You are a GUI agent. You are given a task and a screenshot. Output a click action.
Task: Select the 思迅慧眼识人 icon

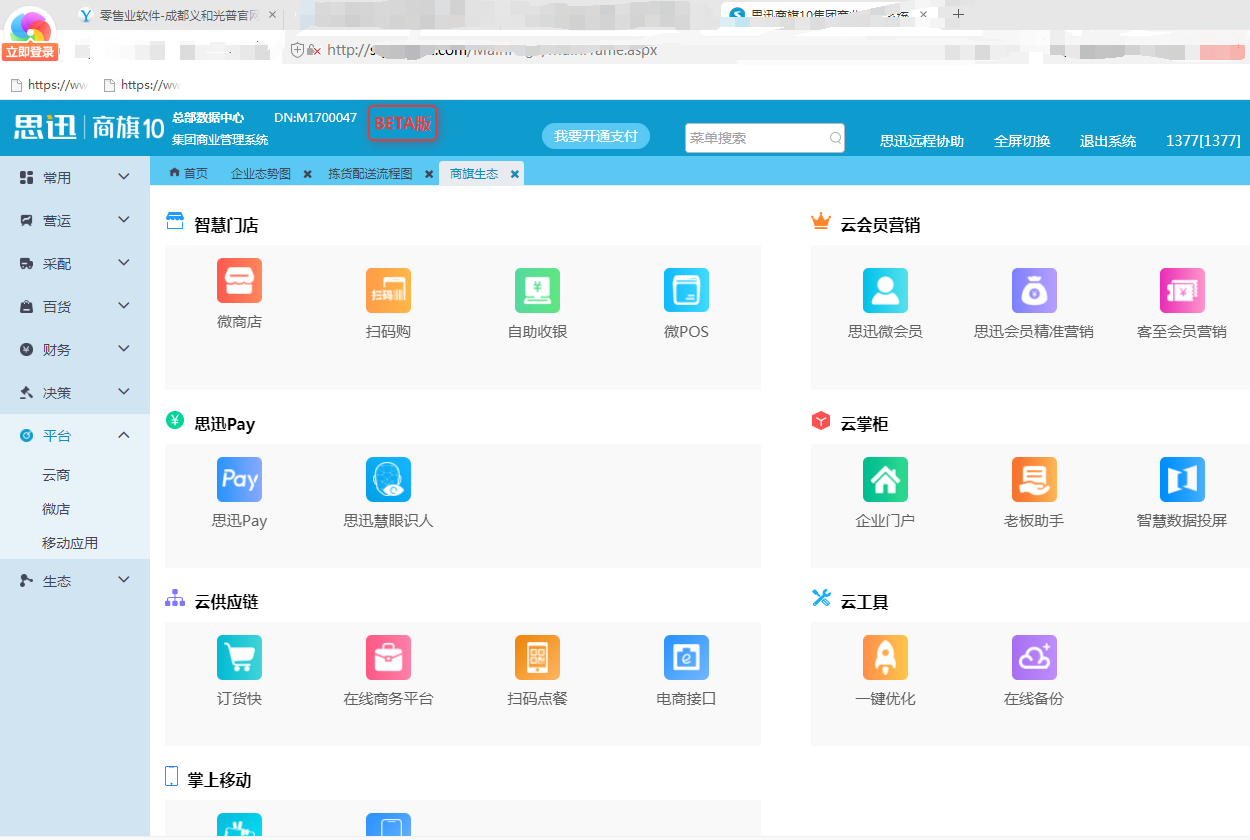tap(388, 479)
